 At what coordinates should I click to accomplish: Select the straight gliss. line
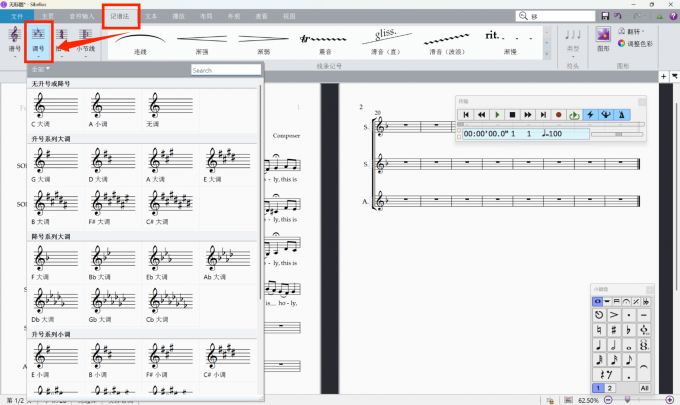(x=386, y=43)
